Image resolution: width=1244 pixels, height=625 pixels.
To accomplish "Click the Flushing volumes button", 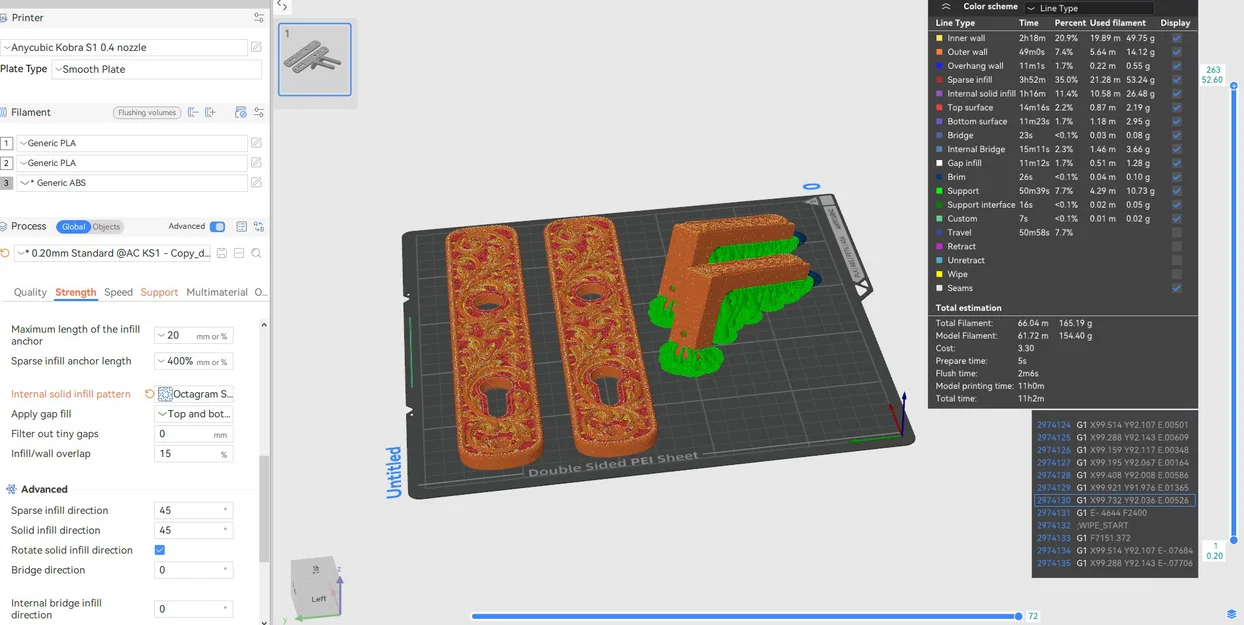I will point(147,113).
